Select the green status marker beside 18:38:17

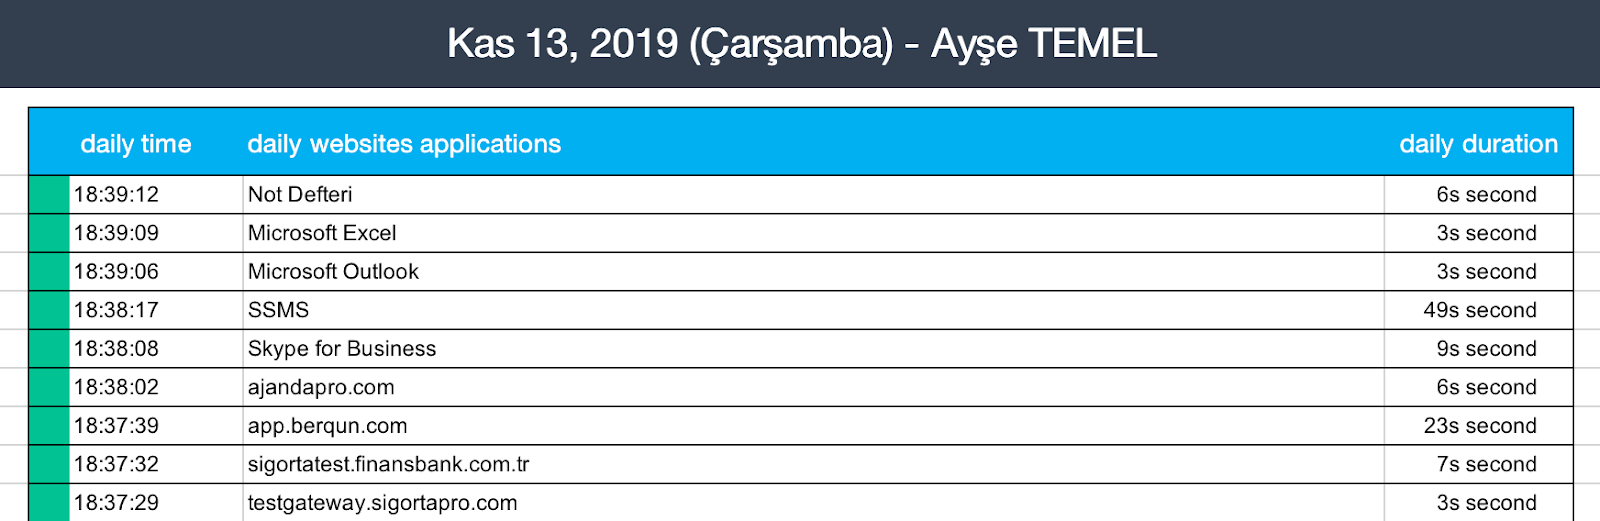tap(49, 310)
